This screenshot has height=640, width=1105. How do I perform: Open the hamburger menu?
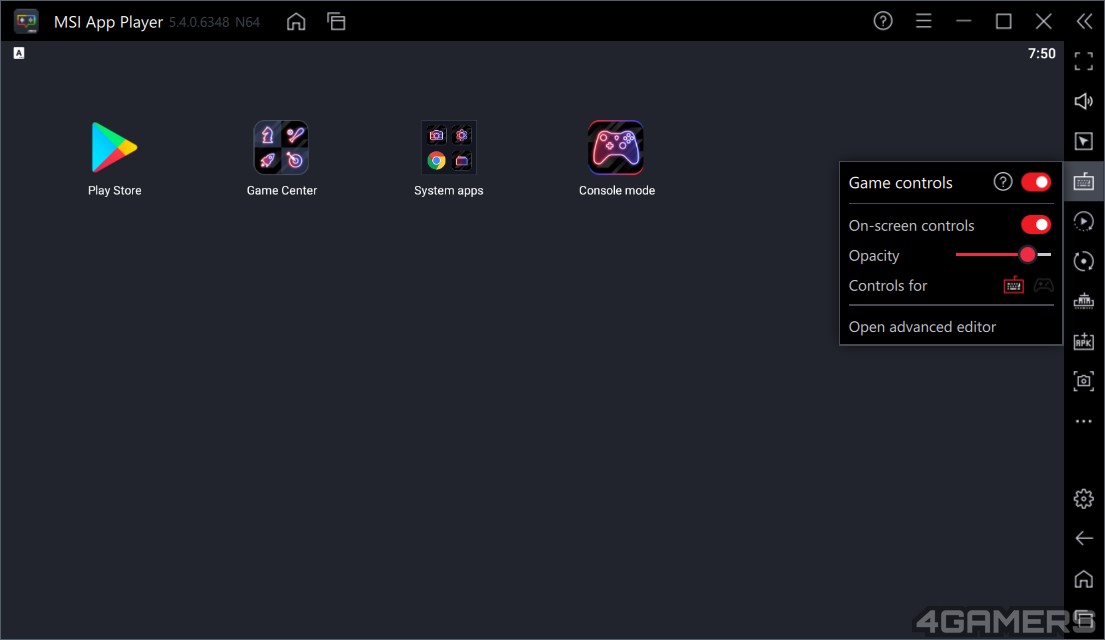(923, 21)
